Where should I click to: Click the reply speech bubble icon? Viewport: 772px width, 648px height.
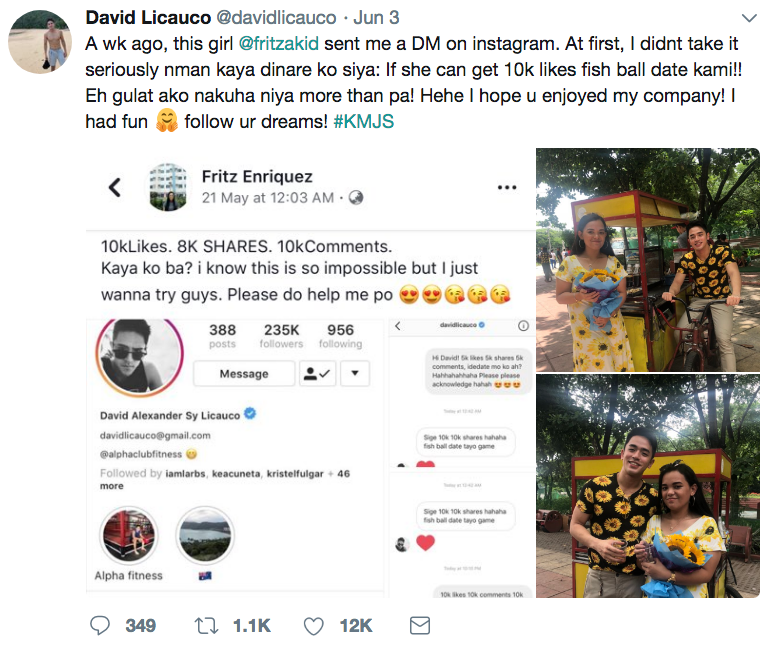[x=101, y=625]
